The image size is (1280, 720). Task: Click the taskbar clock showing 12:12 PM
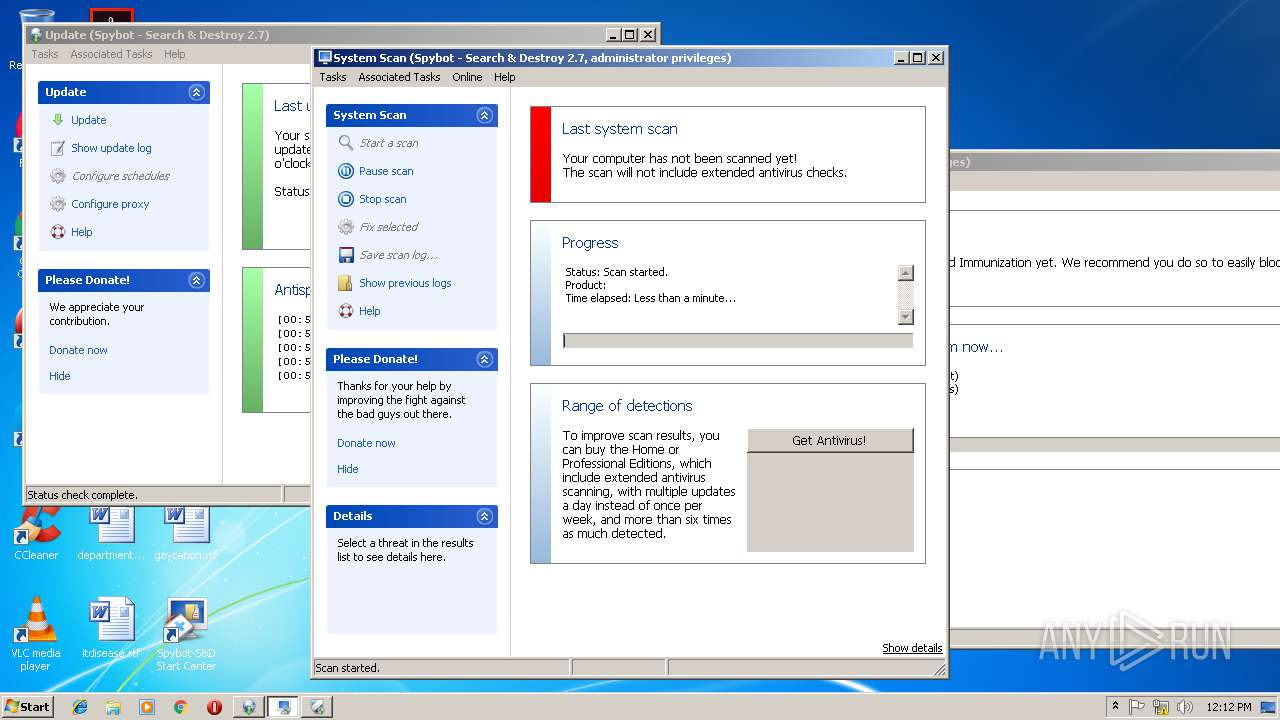coord(1229,707)
